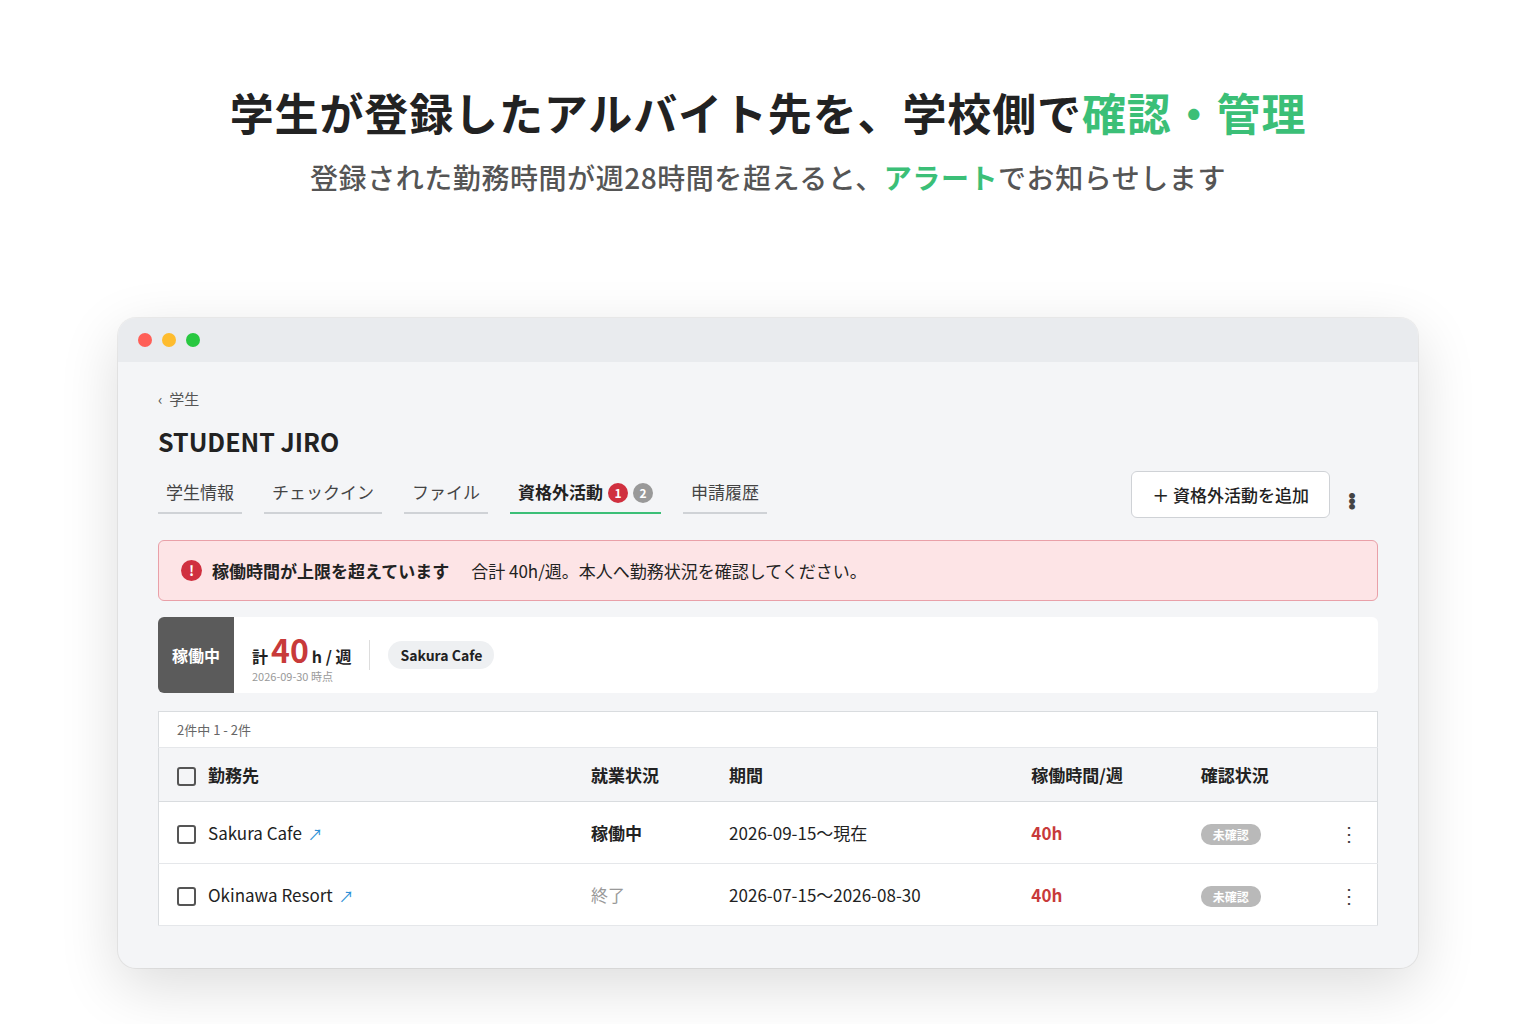Switch to the ファイル tab

[446, 493]
